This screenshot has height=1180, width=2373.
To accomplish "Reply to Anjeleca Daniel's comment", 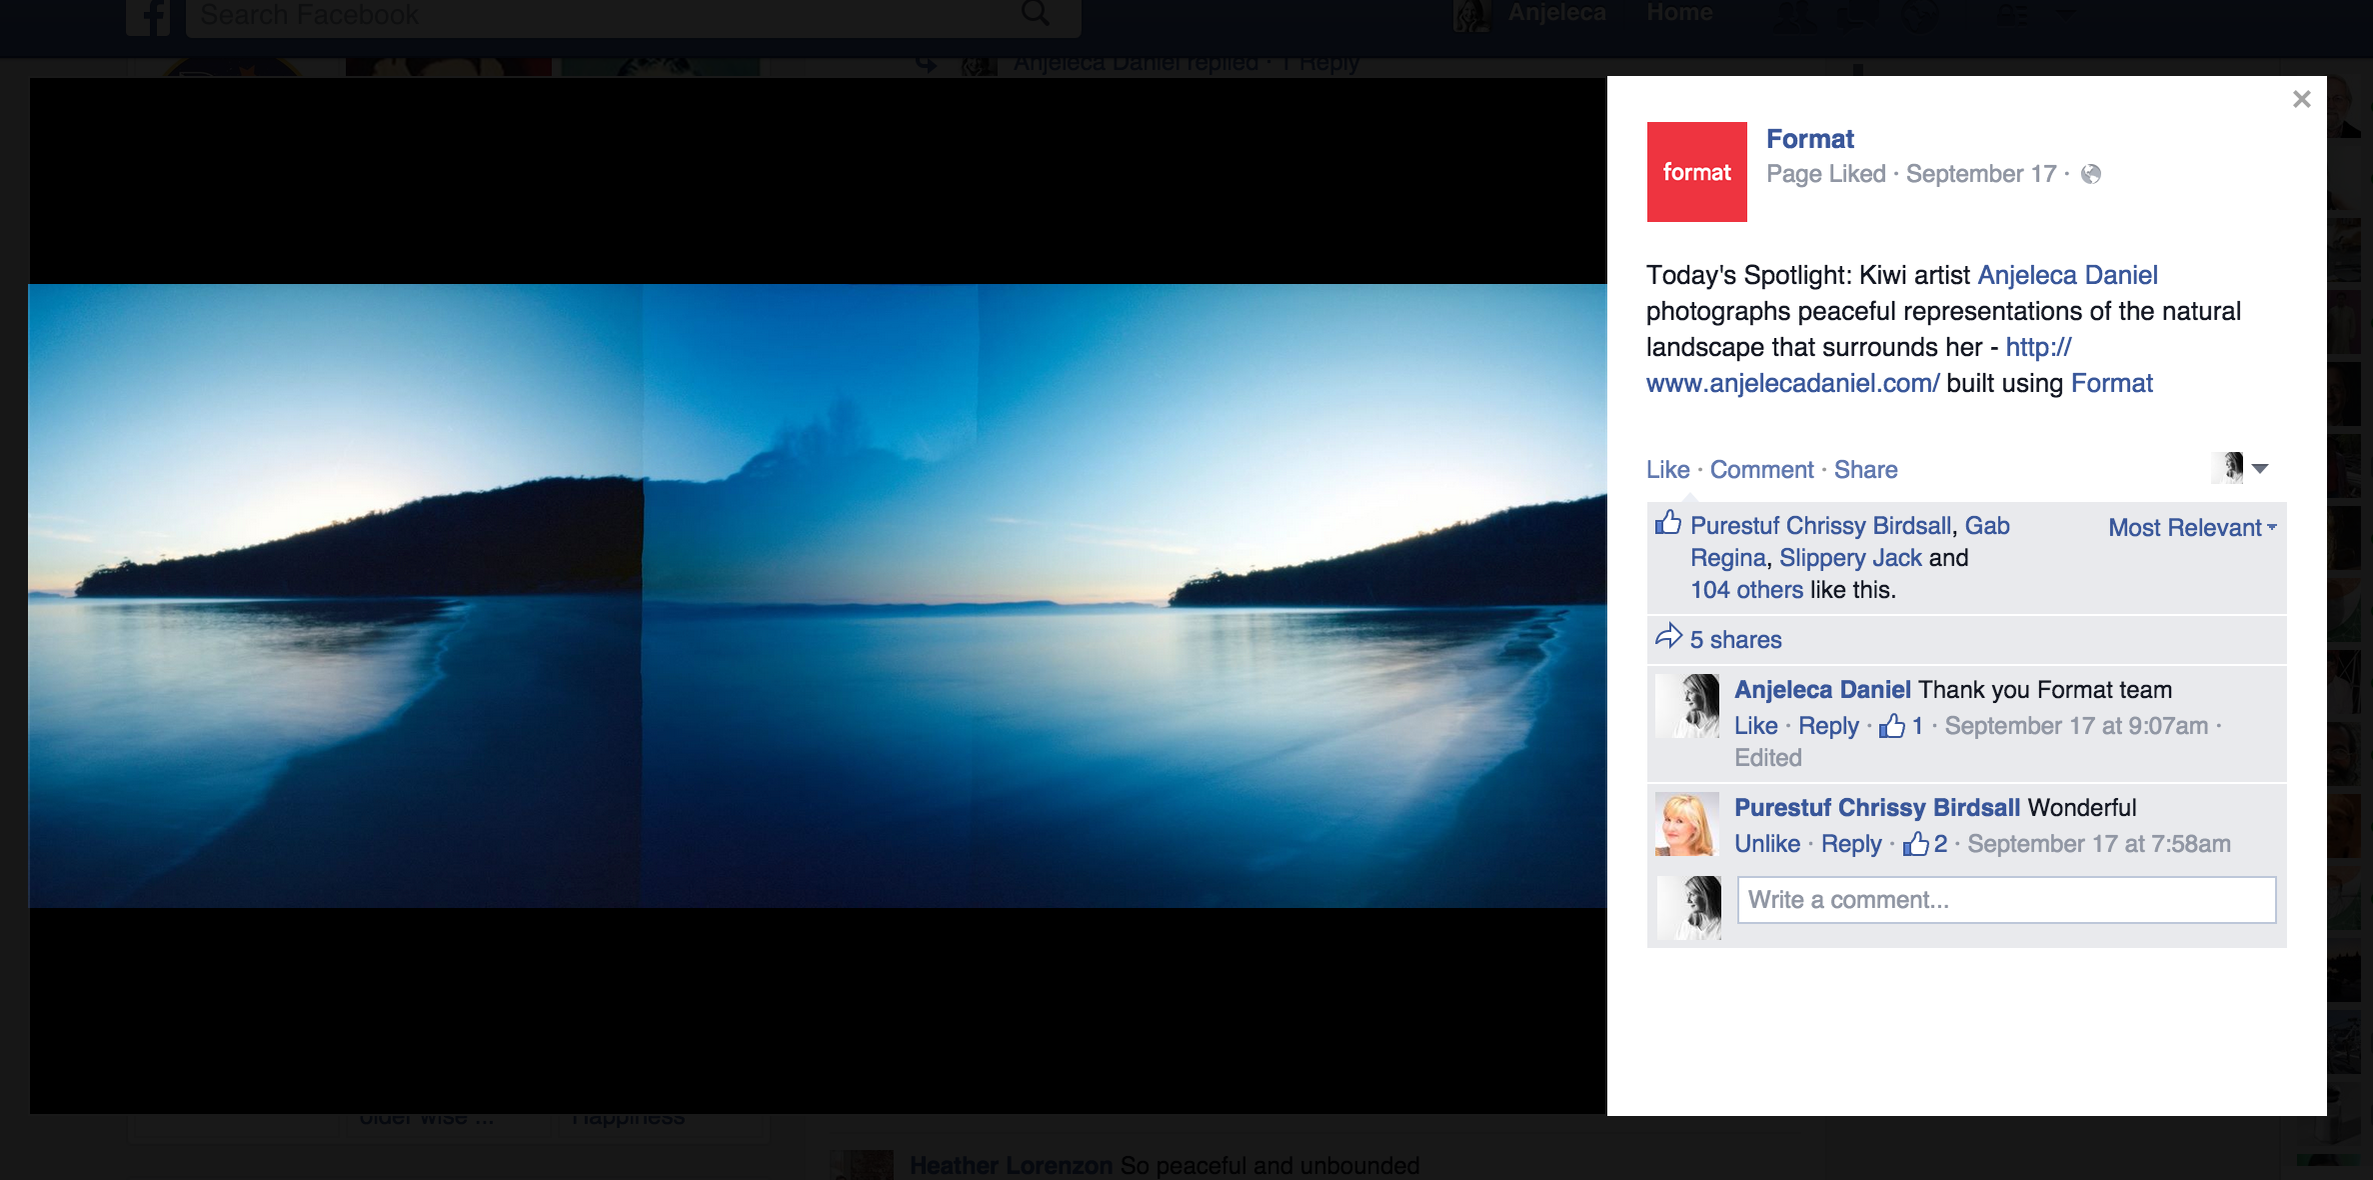I will tap(1828, 726).
